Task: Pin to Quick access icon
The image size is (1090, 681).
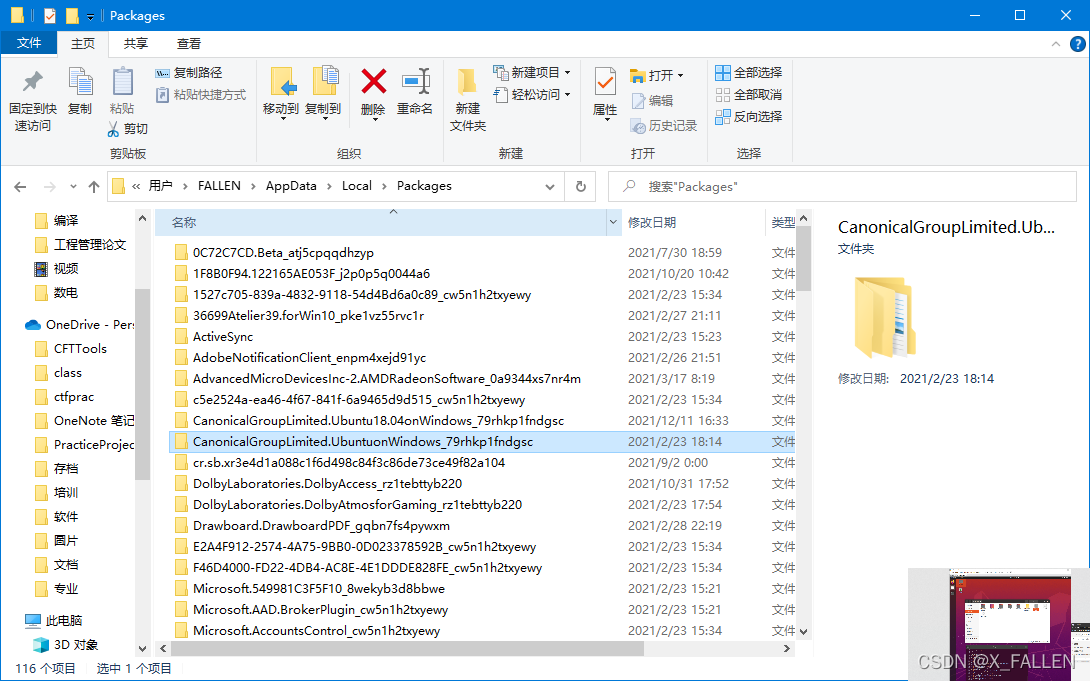Action: [32, 82]
